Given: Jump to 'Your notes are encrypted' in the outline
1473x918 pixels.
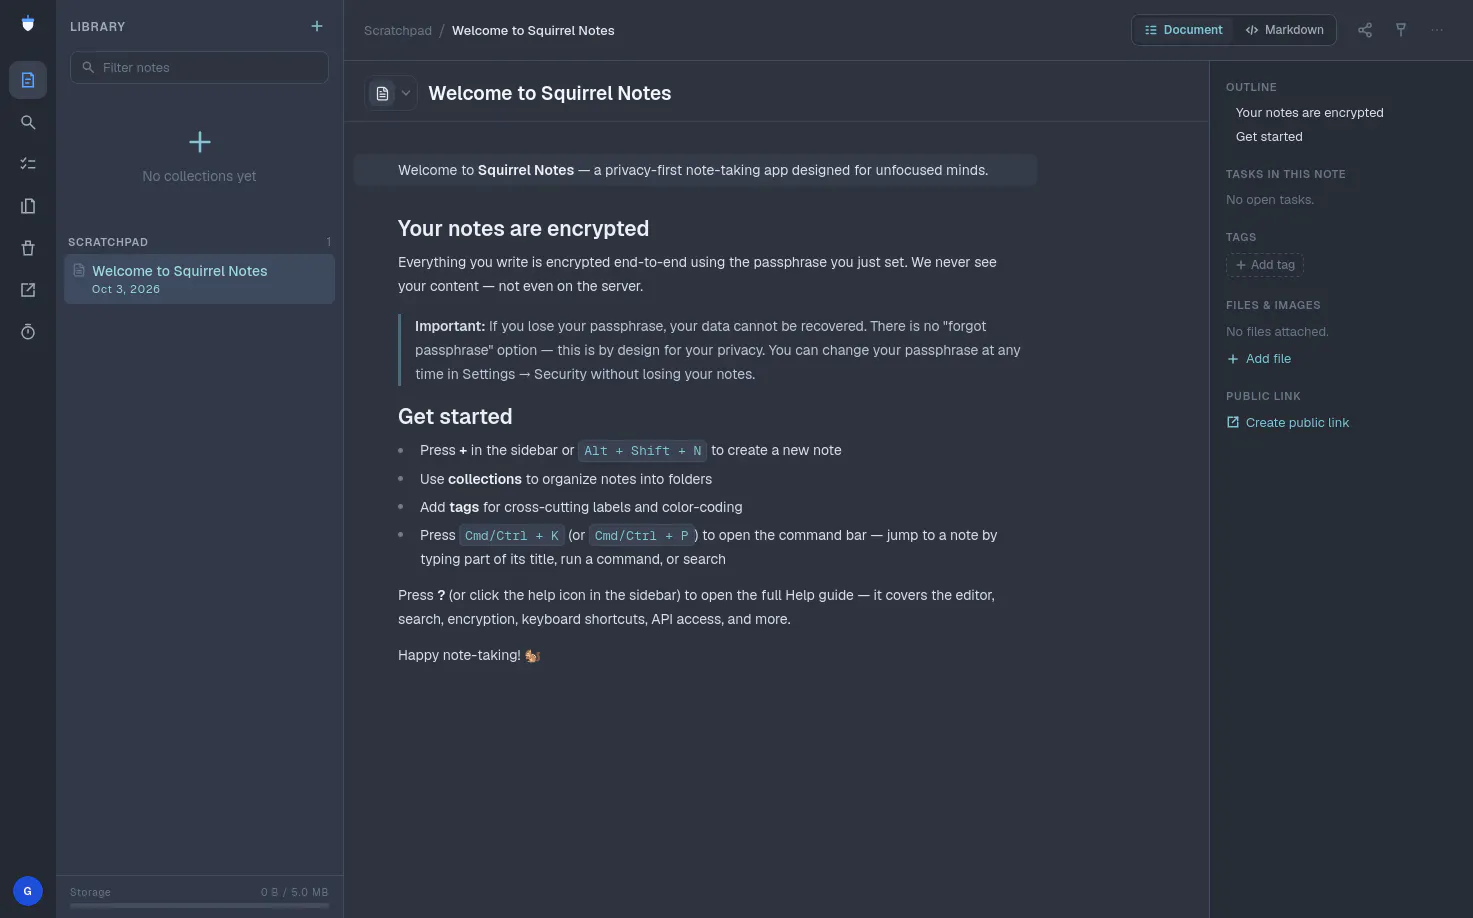Looking at the screenshot, I should click(x=1309, y=113).
